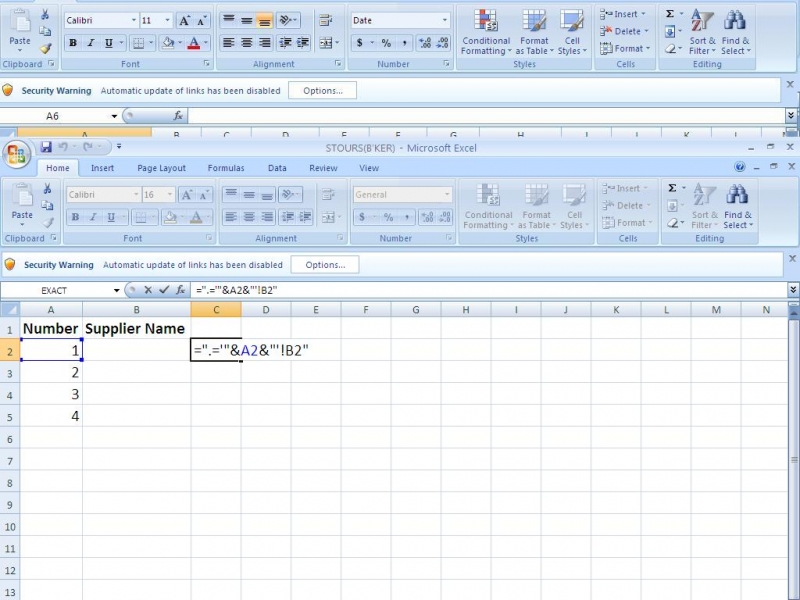Select cell A3 containing the number 2
Screen dimensions: 800x600
click(51, 373)
